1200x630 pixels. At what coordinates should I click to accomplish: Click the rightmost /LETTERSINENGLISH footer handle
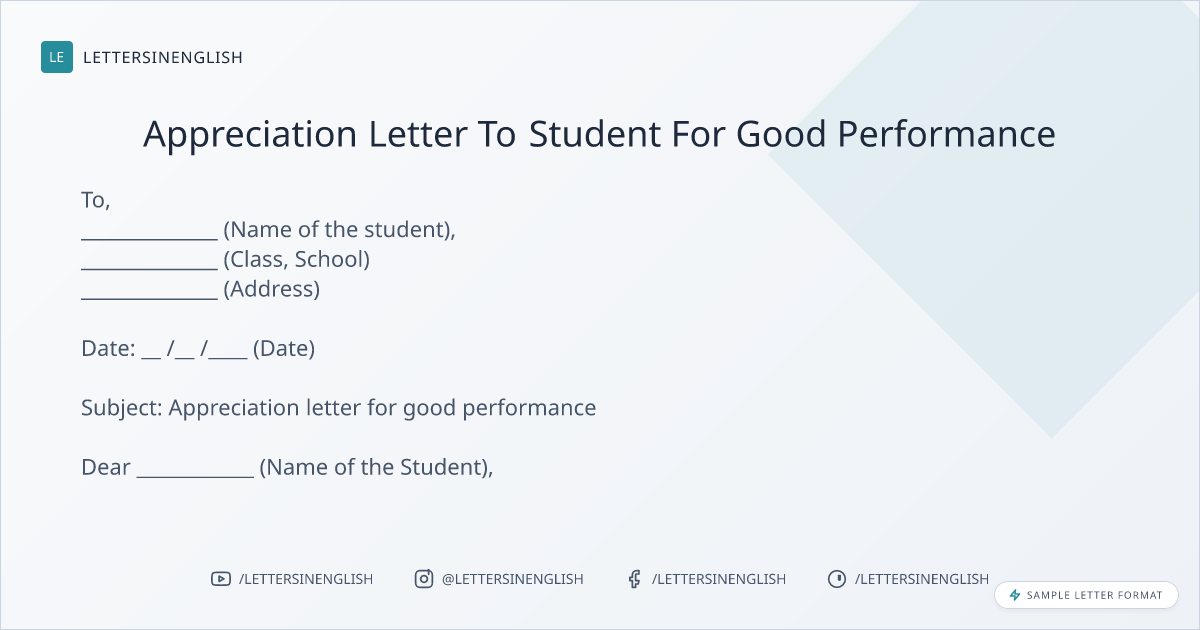[x=922, y=579]
